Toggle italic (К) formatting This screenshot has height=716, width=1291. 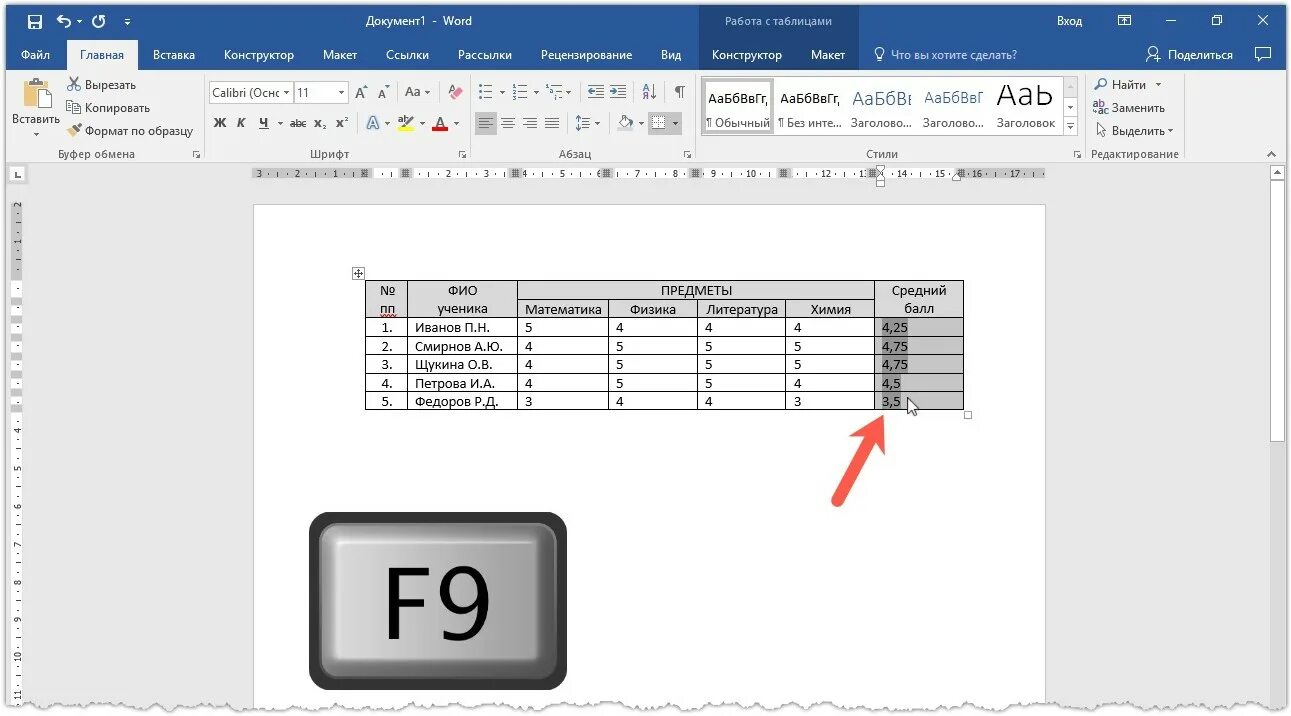(241, 123)
